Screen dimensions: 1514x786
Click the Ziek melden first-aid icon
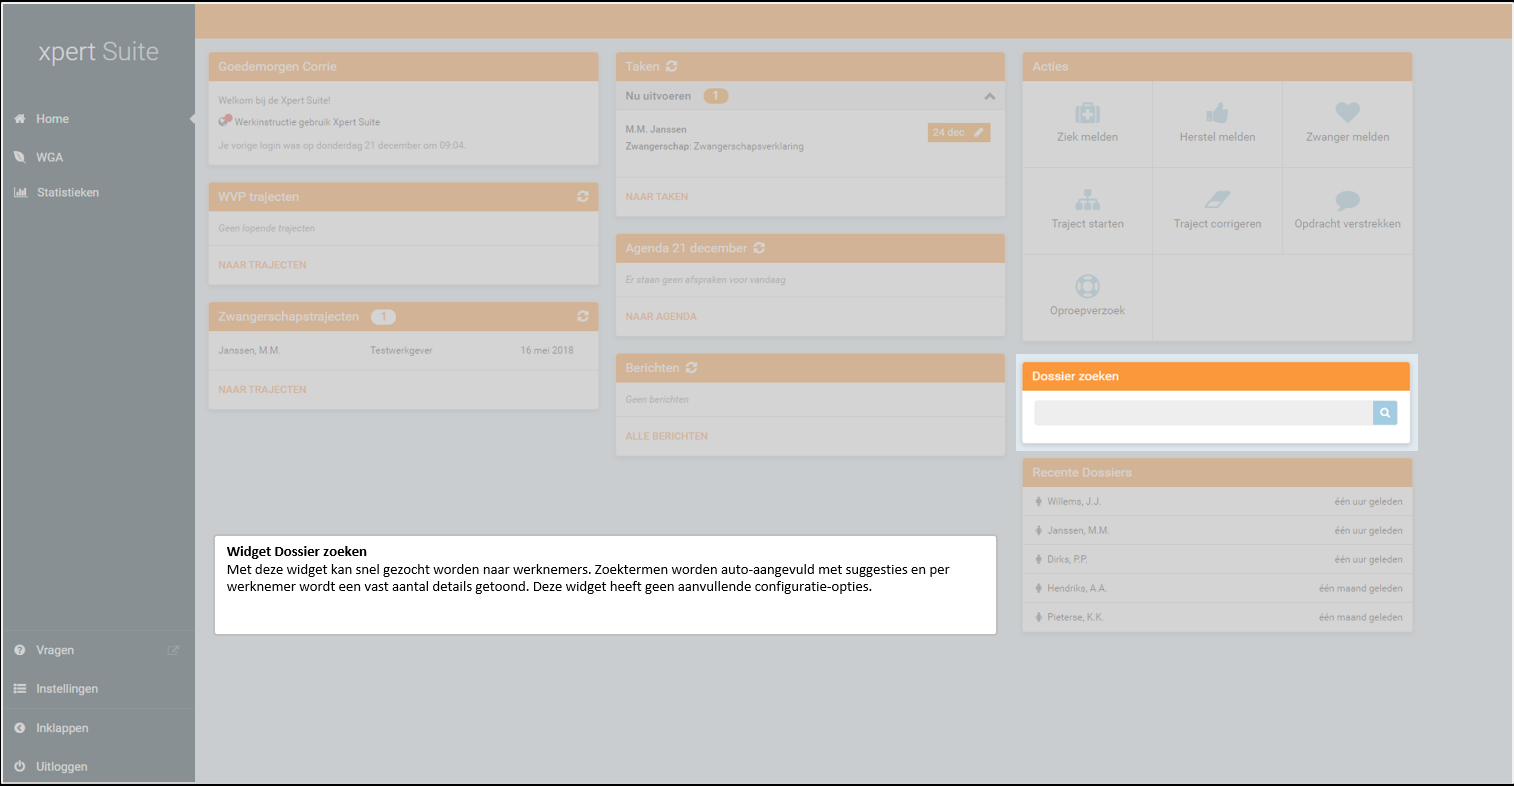pyautogui.click(x=1087, y=113)
